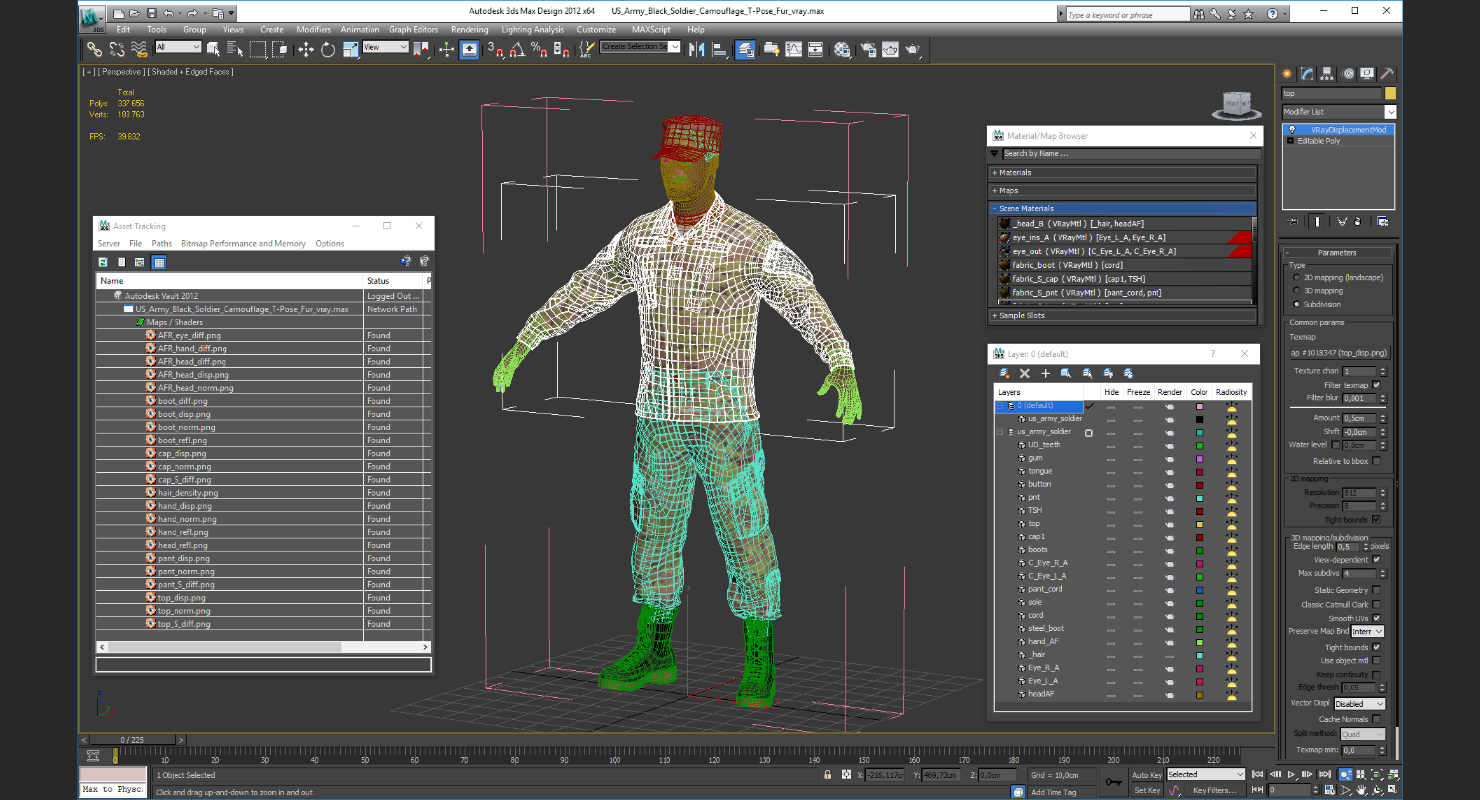The image size is (1480, 800).
Task: Switch to the Display command panel tab
Action: [x=1366, y=74]
